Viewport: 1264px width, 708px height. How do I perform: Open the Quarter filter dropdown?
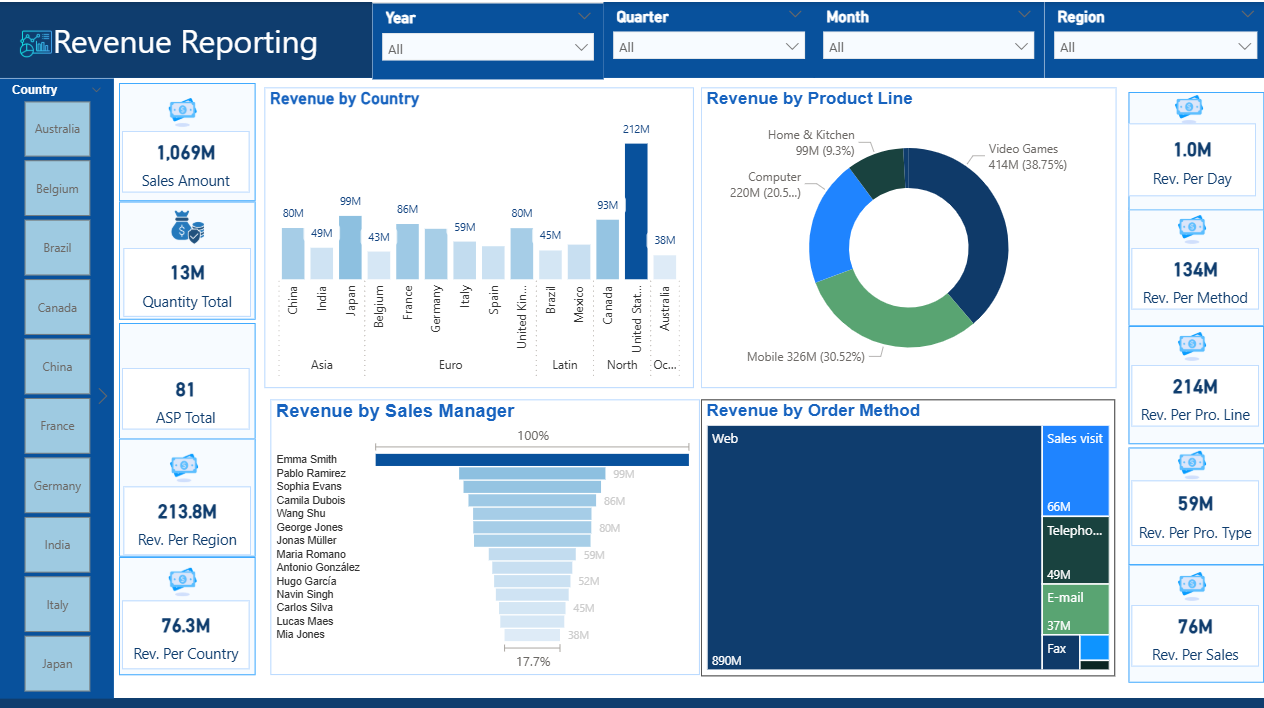(708, 47)
